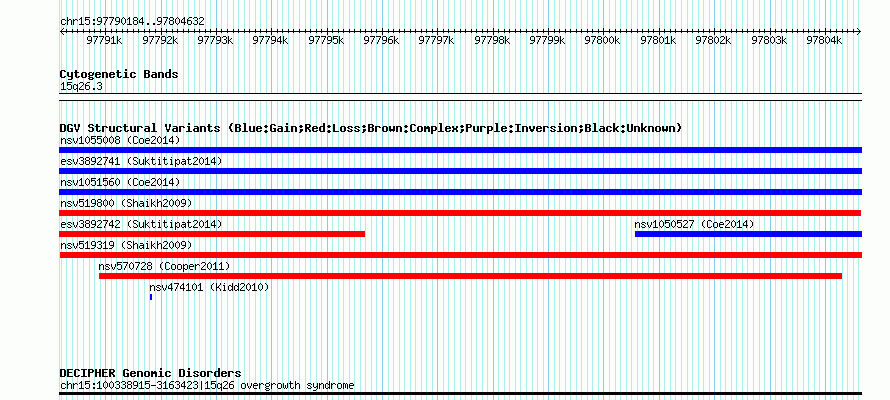Click the 97804k ruler tick label
Image resolution: width=890 pixels, height=400 pixels.
(824, 40)
